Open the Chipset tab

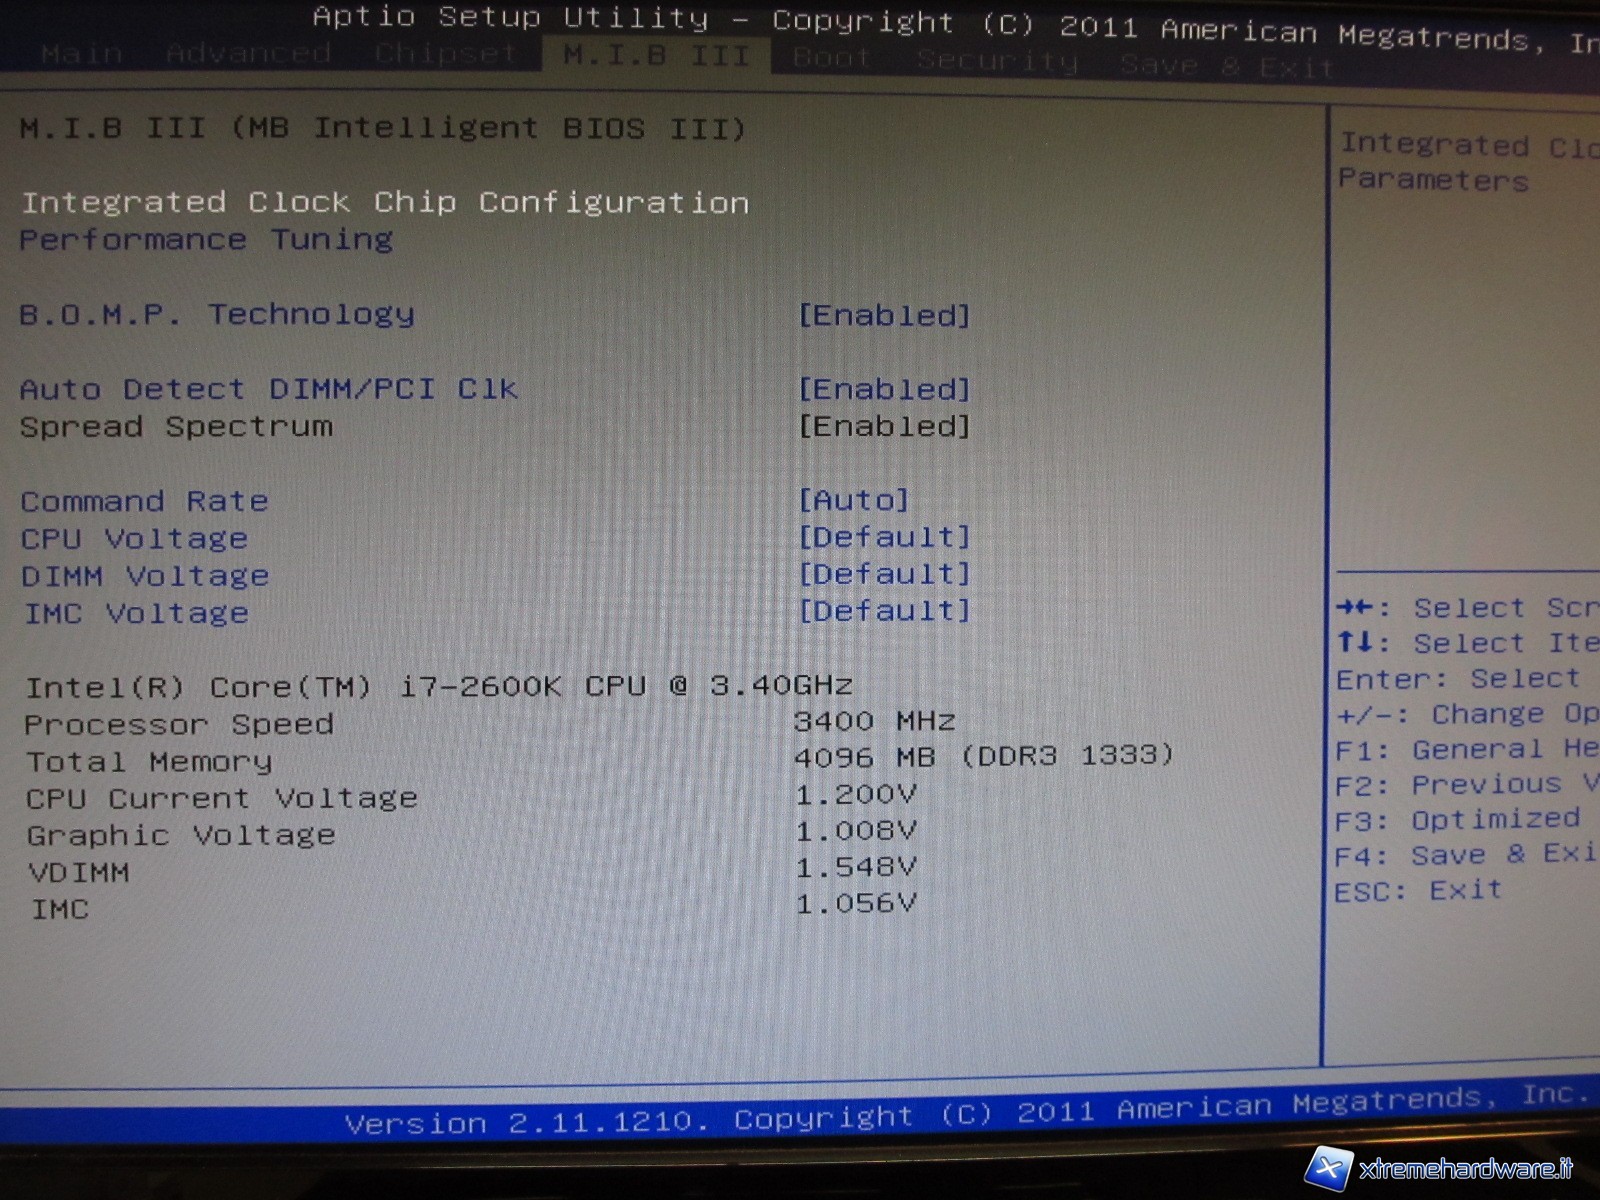tap(445, 54)
